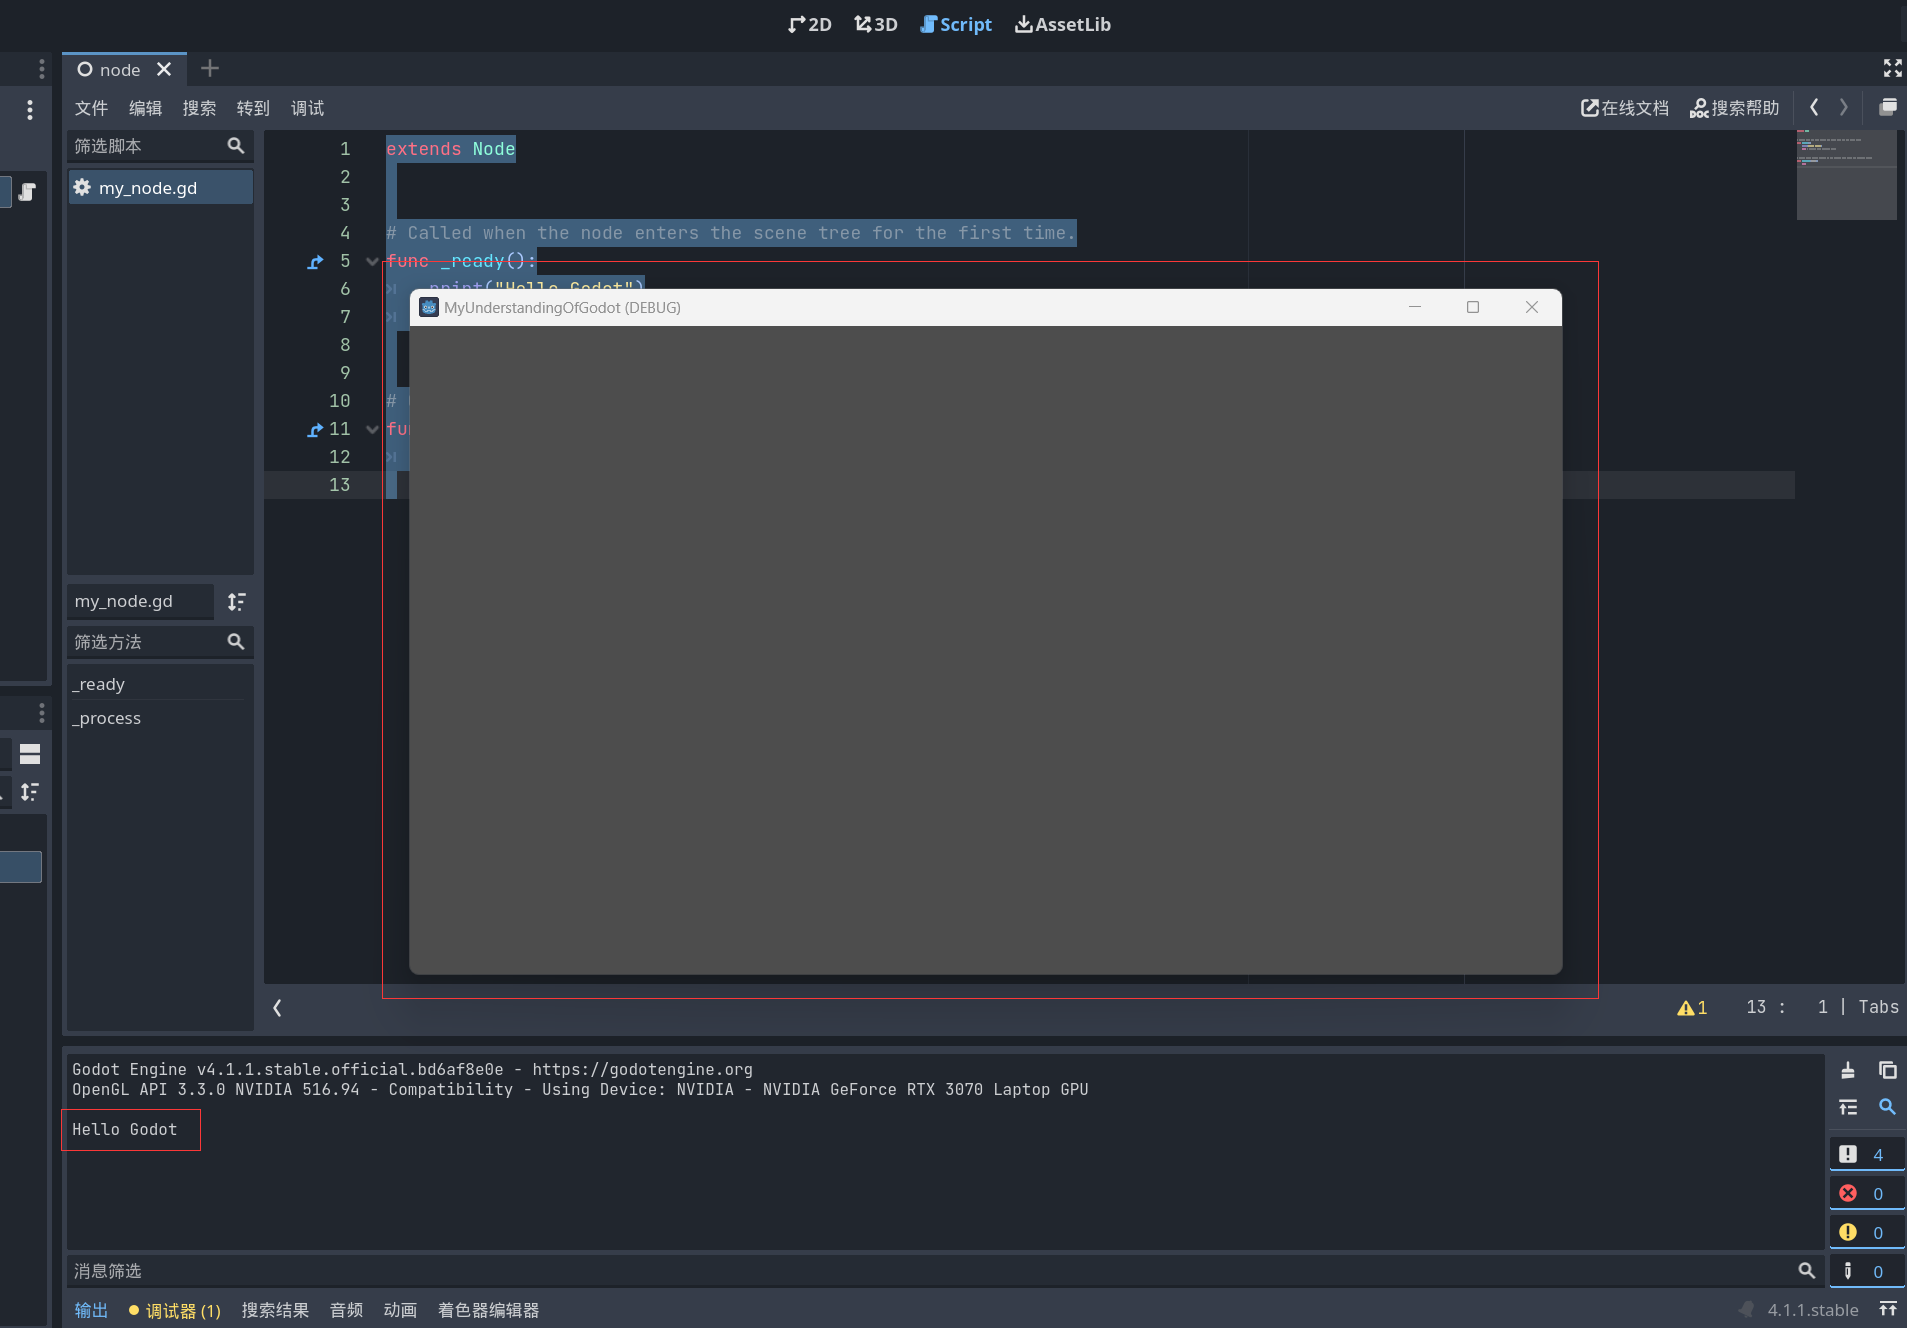Open the 调试器 (1) panel tab
Viewport: 1907px width, 1328px height.
point(175,1310)
